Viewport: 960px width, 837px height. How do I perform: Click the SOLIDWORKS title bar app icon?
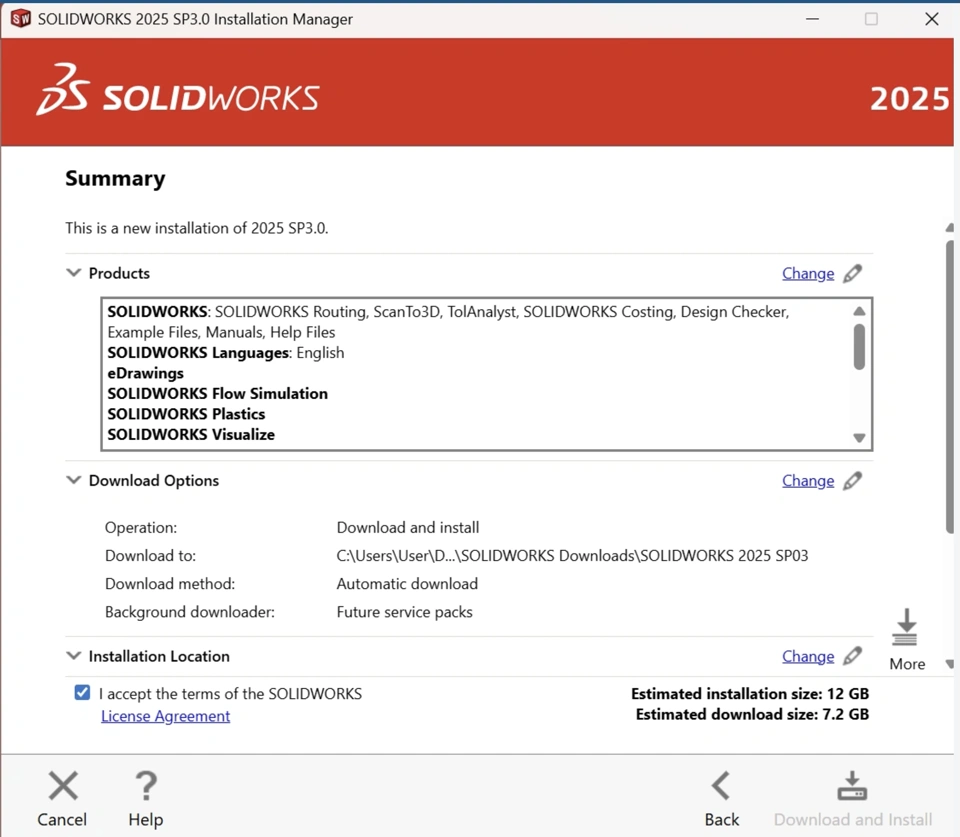[20, 19]
